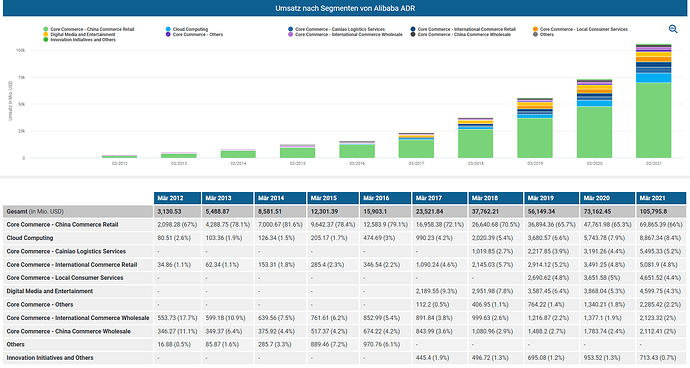This screenshot has height=368, width=690.
Task: Click cell 1,090.24 (4.6%)
Action: (x=436, y=265)
